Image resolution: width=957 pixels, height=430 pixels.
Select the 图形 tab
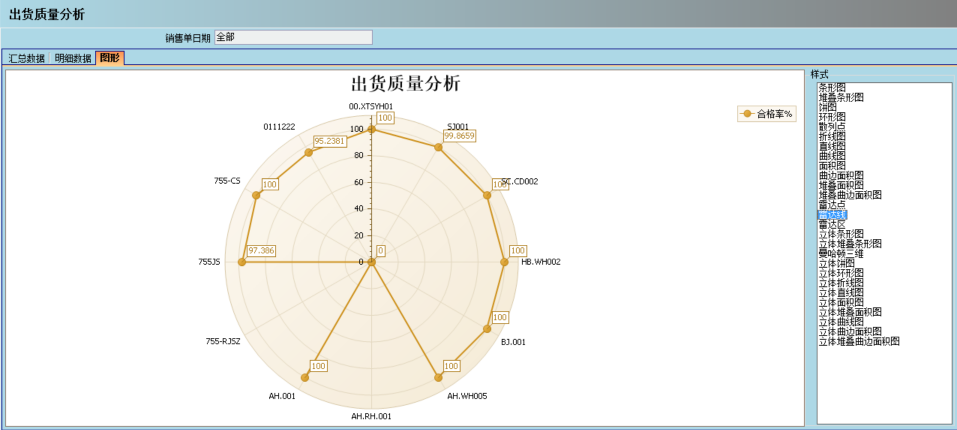point(109,58)
